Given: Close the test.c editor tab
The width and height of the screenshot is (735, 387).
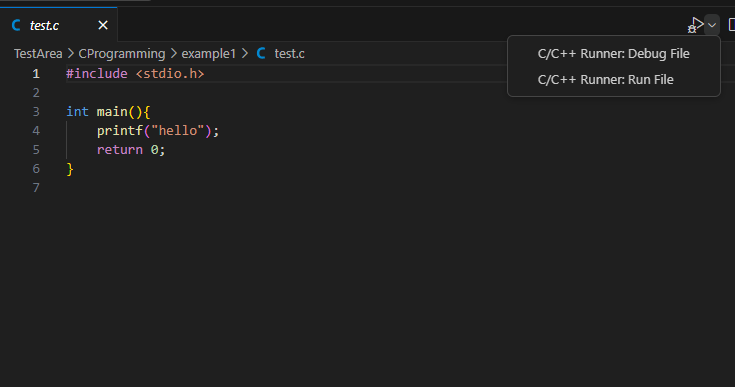Looking at the screenshot, I should [x=103, y=25].
